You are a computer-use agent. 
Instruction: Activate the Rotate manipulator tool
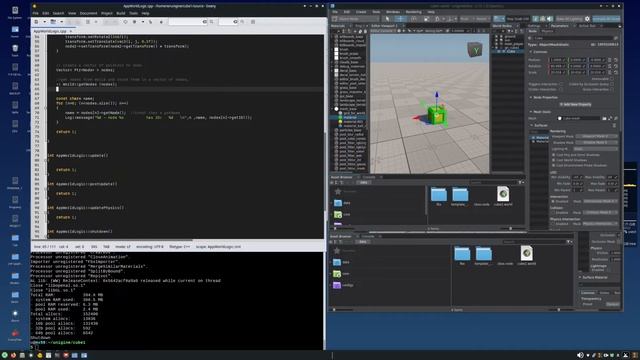(414, 19)
